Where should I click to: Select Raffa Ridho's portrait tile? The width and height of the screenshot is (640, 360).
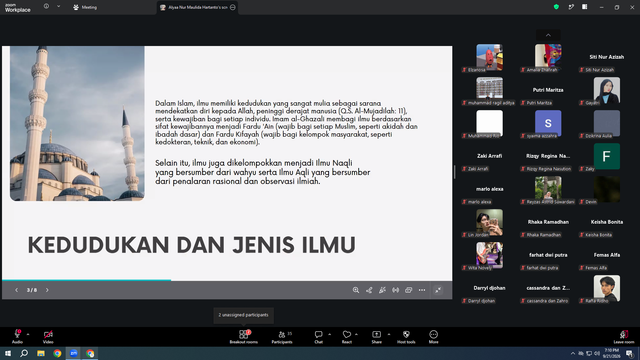[x=607, y=288]
